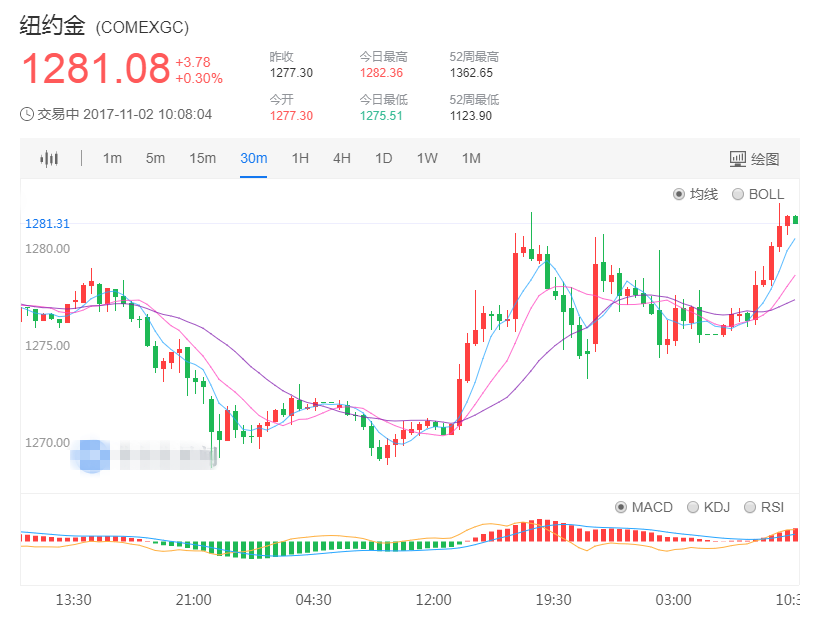Click the 1281.31 price axis label
Viewport: 816px width, 622px height.
coord(48,224)
